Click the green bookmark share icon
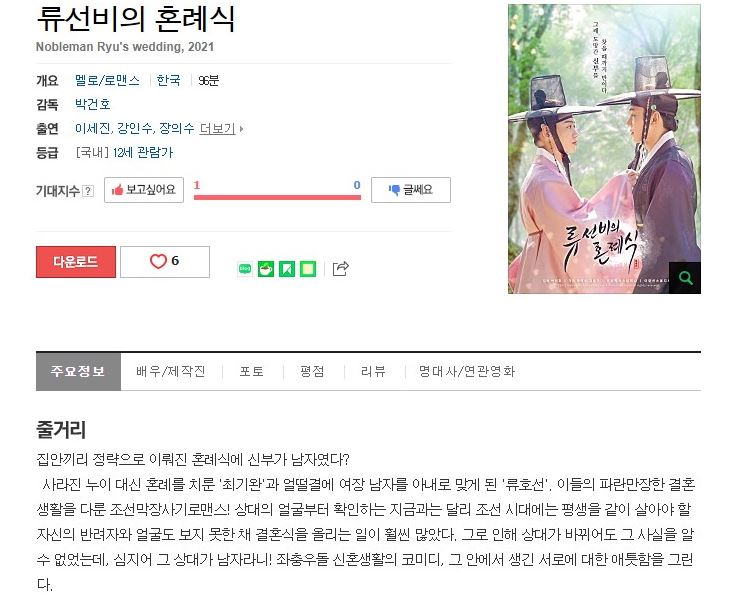 pos(287,269)
